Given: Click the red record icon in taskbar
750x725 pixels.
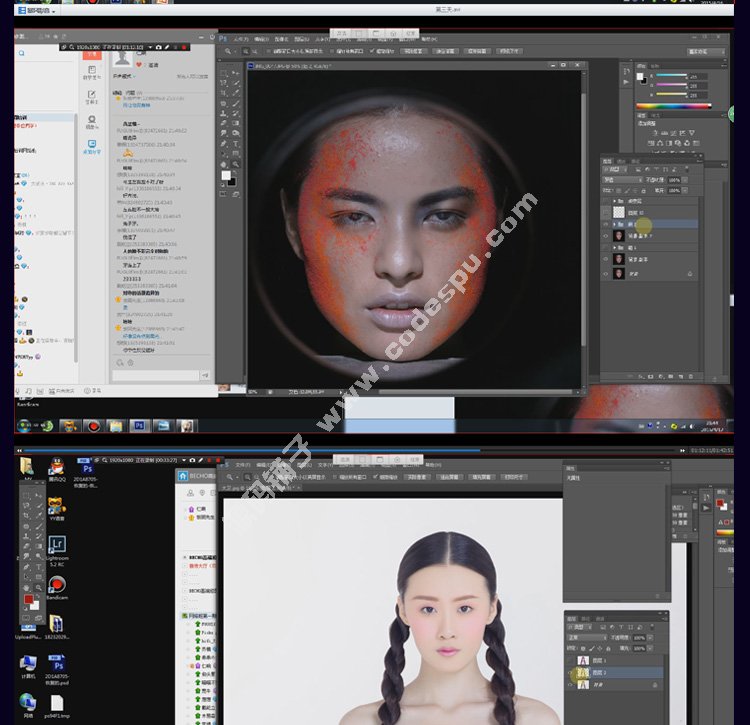Looking at the screenshot, I should [x=92, y=425].
